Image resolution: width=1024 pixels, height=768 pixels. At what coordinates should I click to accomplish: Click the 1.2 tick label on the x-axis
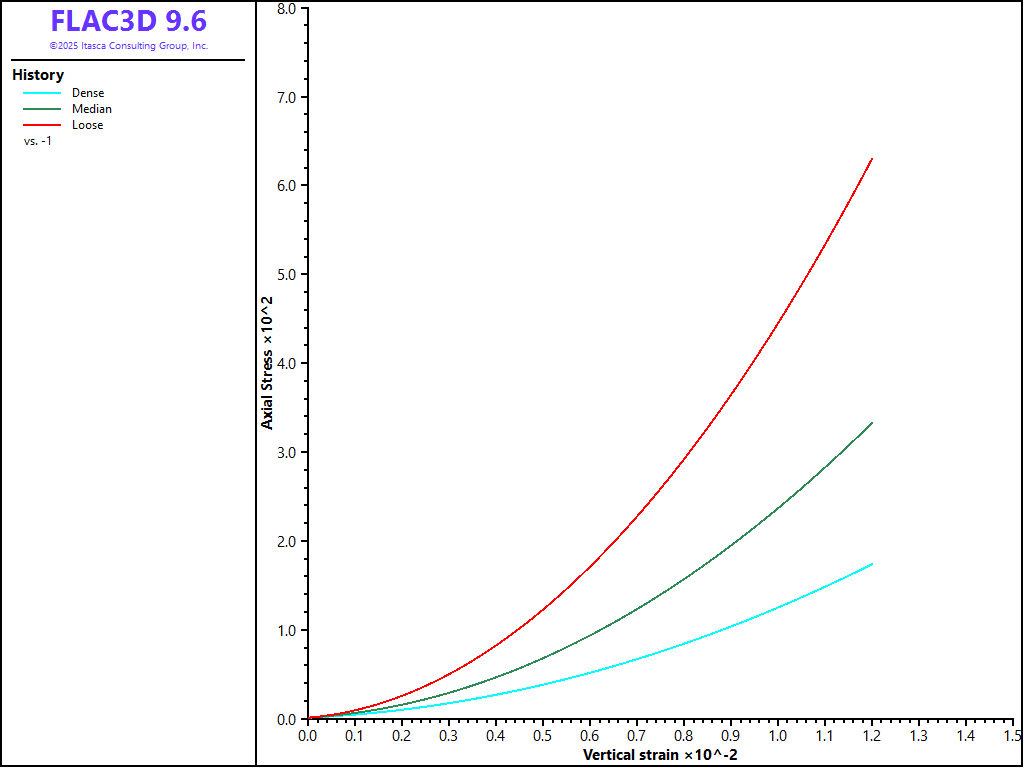point(872,735)
